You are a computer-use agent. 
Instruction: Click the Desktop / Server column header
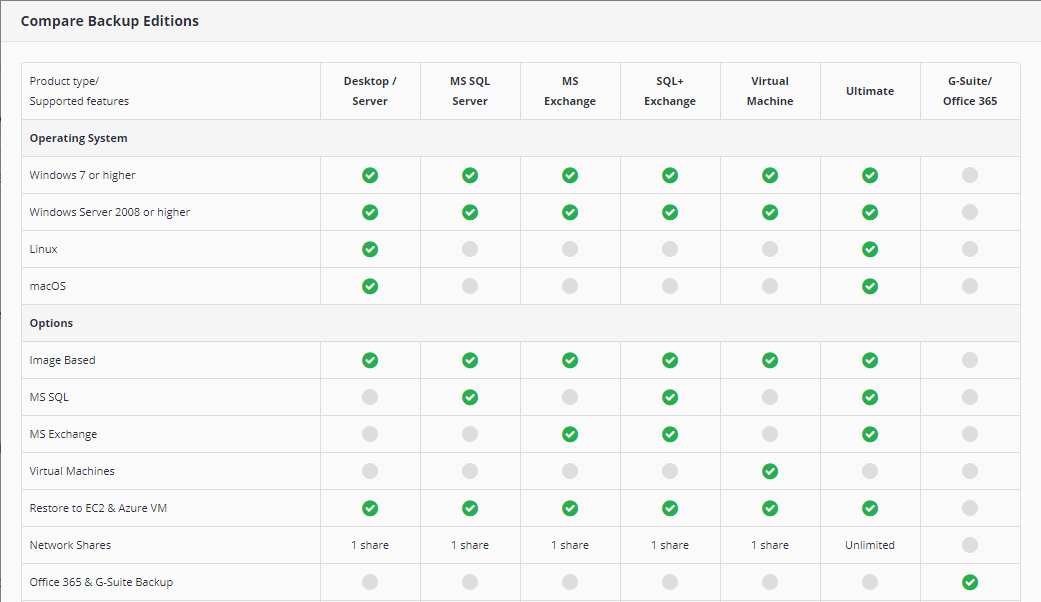pyautogui.click(x=370, y=91)
